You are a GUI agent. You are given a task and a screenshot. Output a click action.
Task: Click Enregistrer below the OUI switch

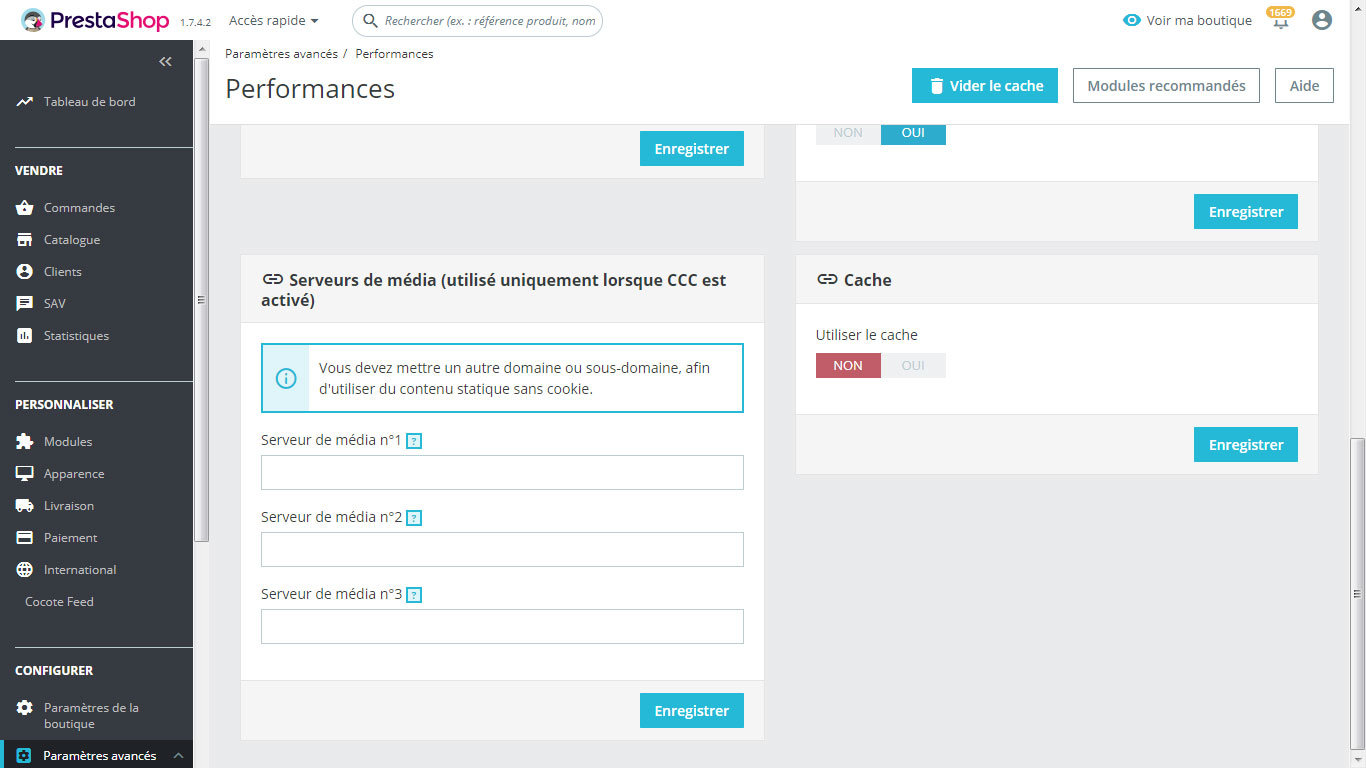[x=1246, y=211]
